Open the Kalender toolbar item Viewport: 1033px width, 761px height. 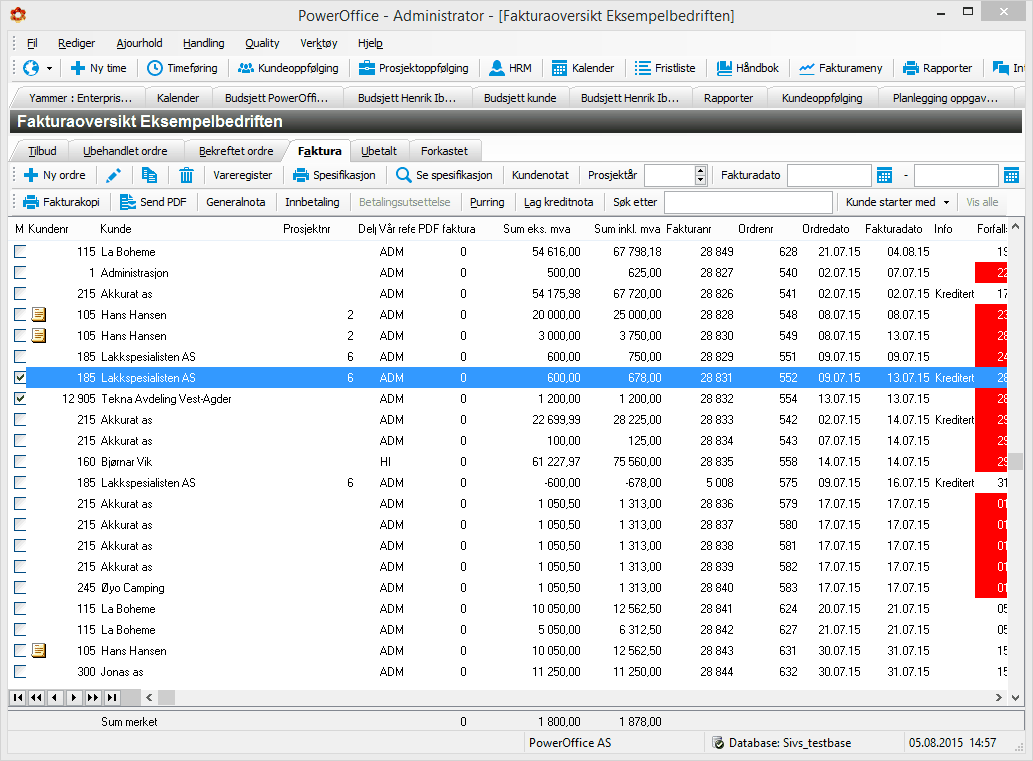(582, 68)
